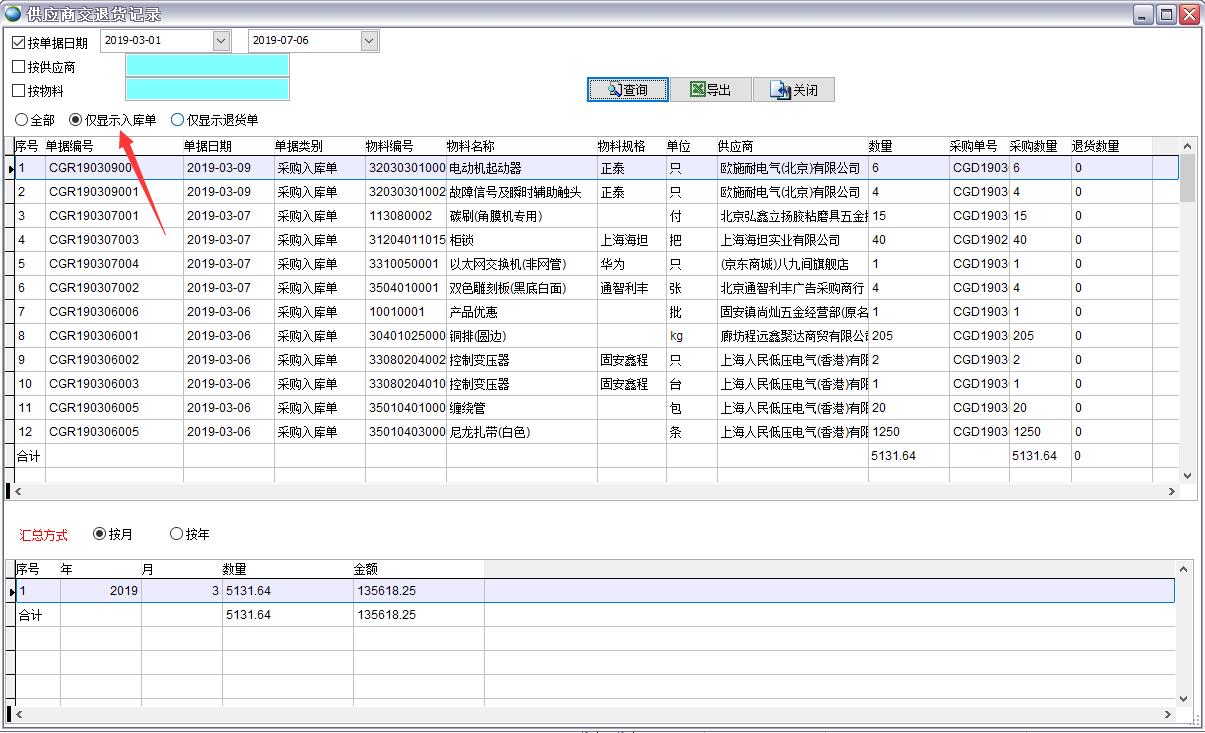Click the cyan supplier name input field
Screen dimensions: 1205x733
point(206,66)
